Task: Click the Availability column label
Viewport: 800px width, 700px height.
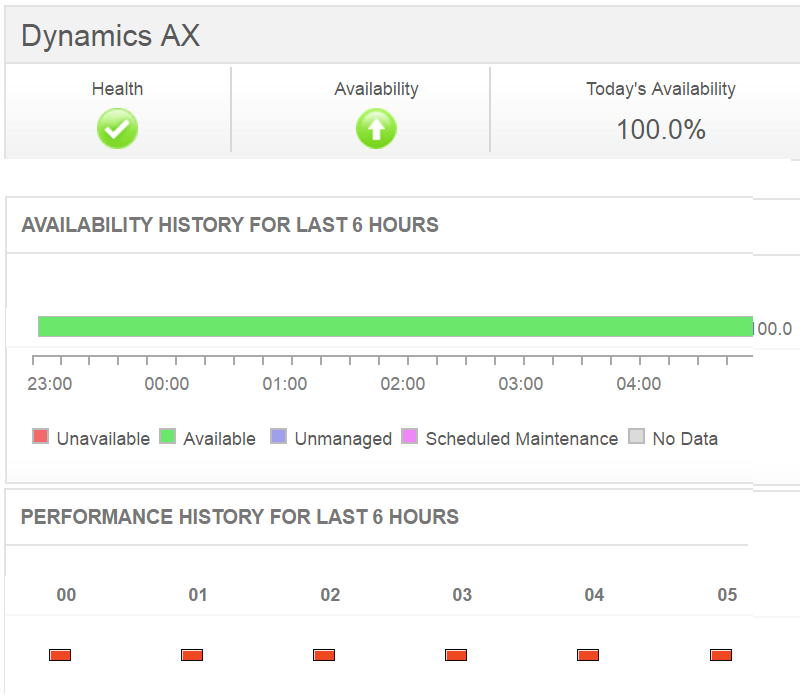Action: (376, 89)
